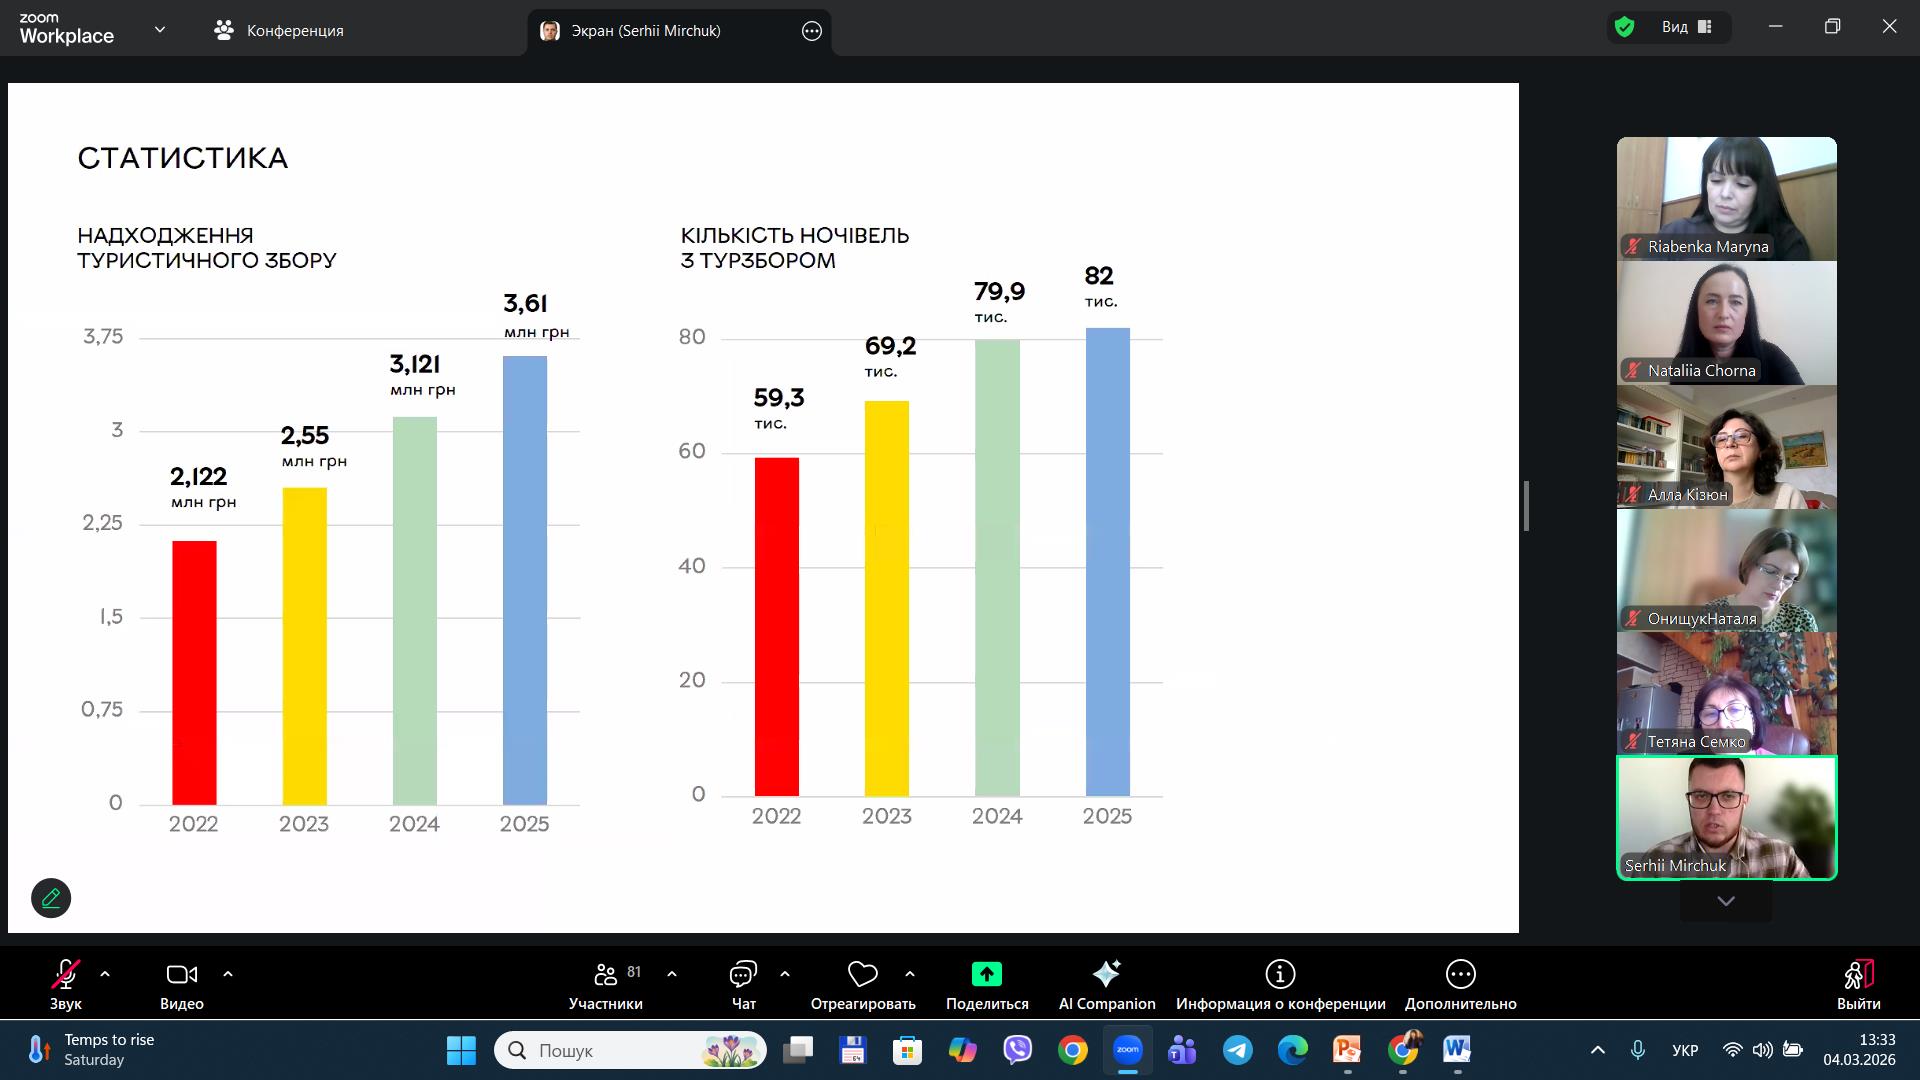Open More options next to shared screen tab
This screenshot has height=1080, width=1920.
pos(812,31)
